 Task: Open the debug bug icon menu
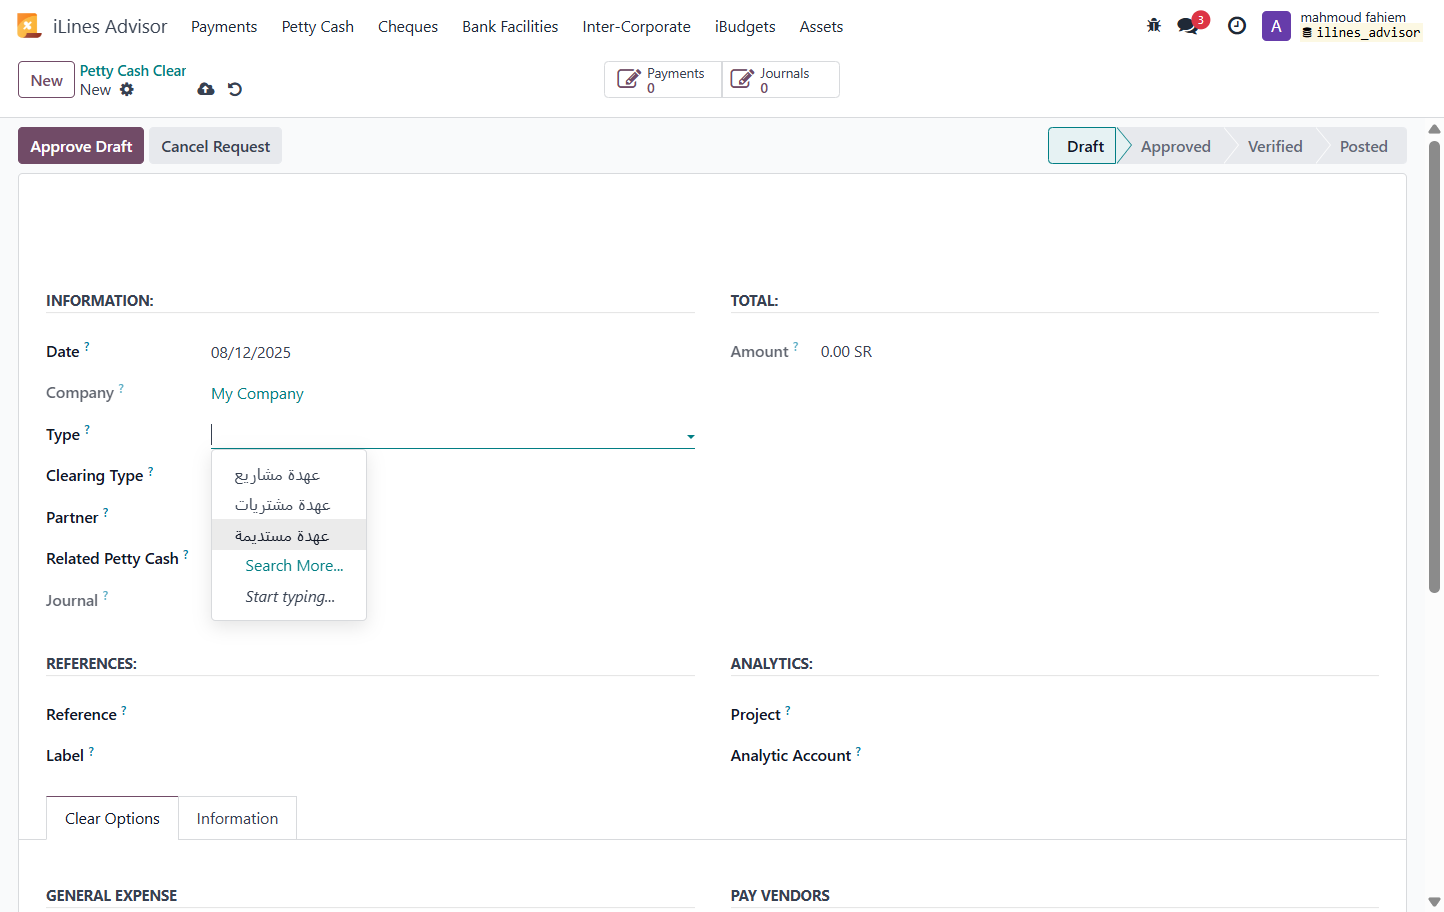[1154, 26]
